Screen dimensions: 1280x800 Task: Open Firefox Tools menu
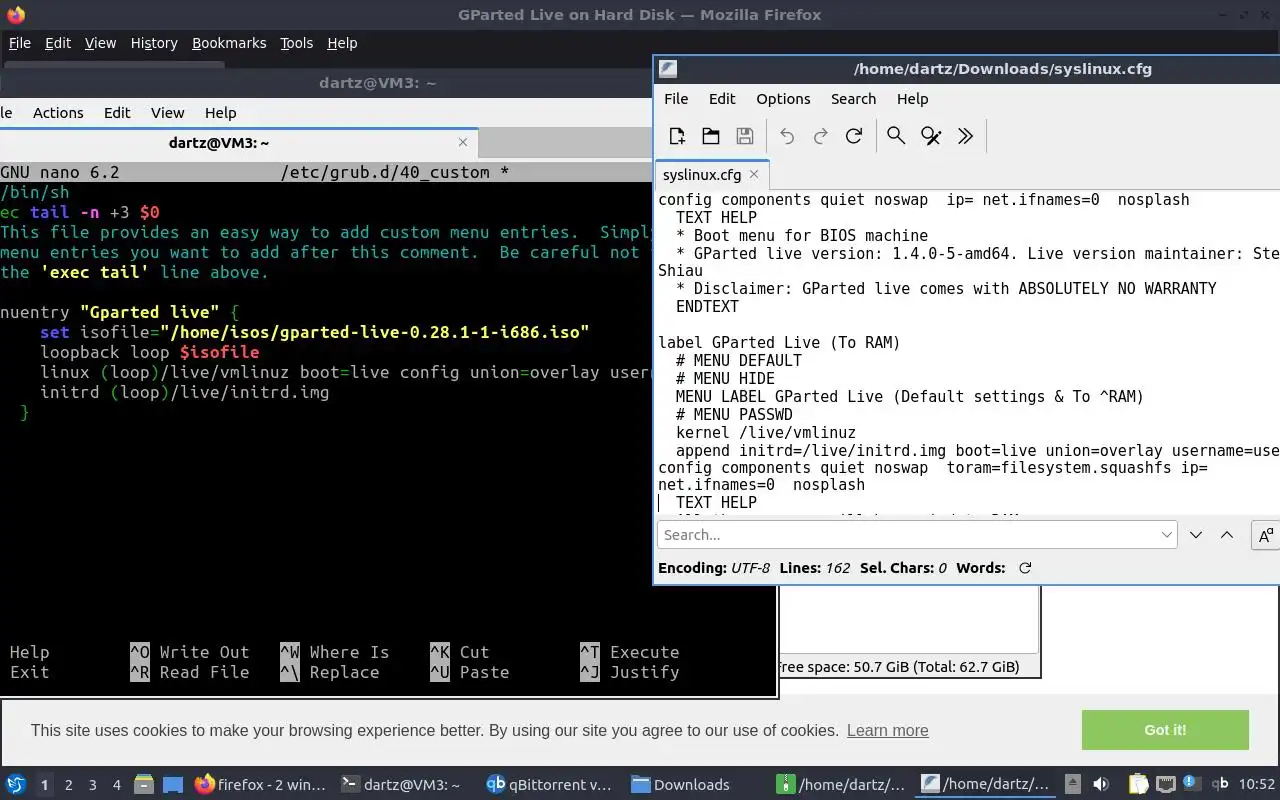(x=296, y=43)
